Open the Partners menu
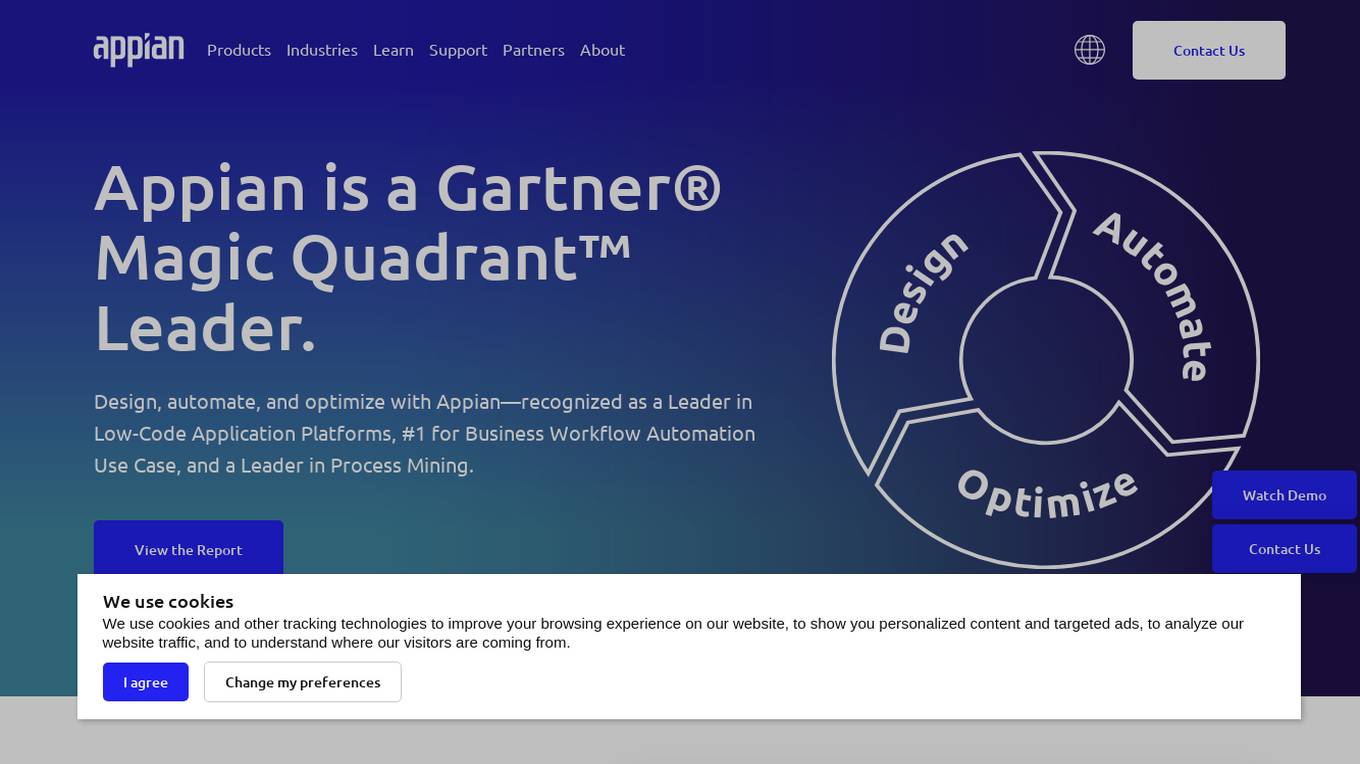Screen dimensions: 1360x764 click(533, 50)
